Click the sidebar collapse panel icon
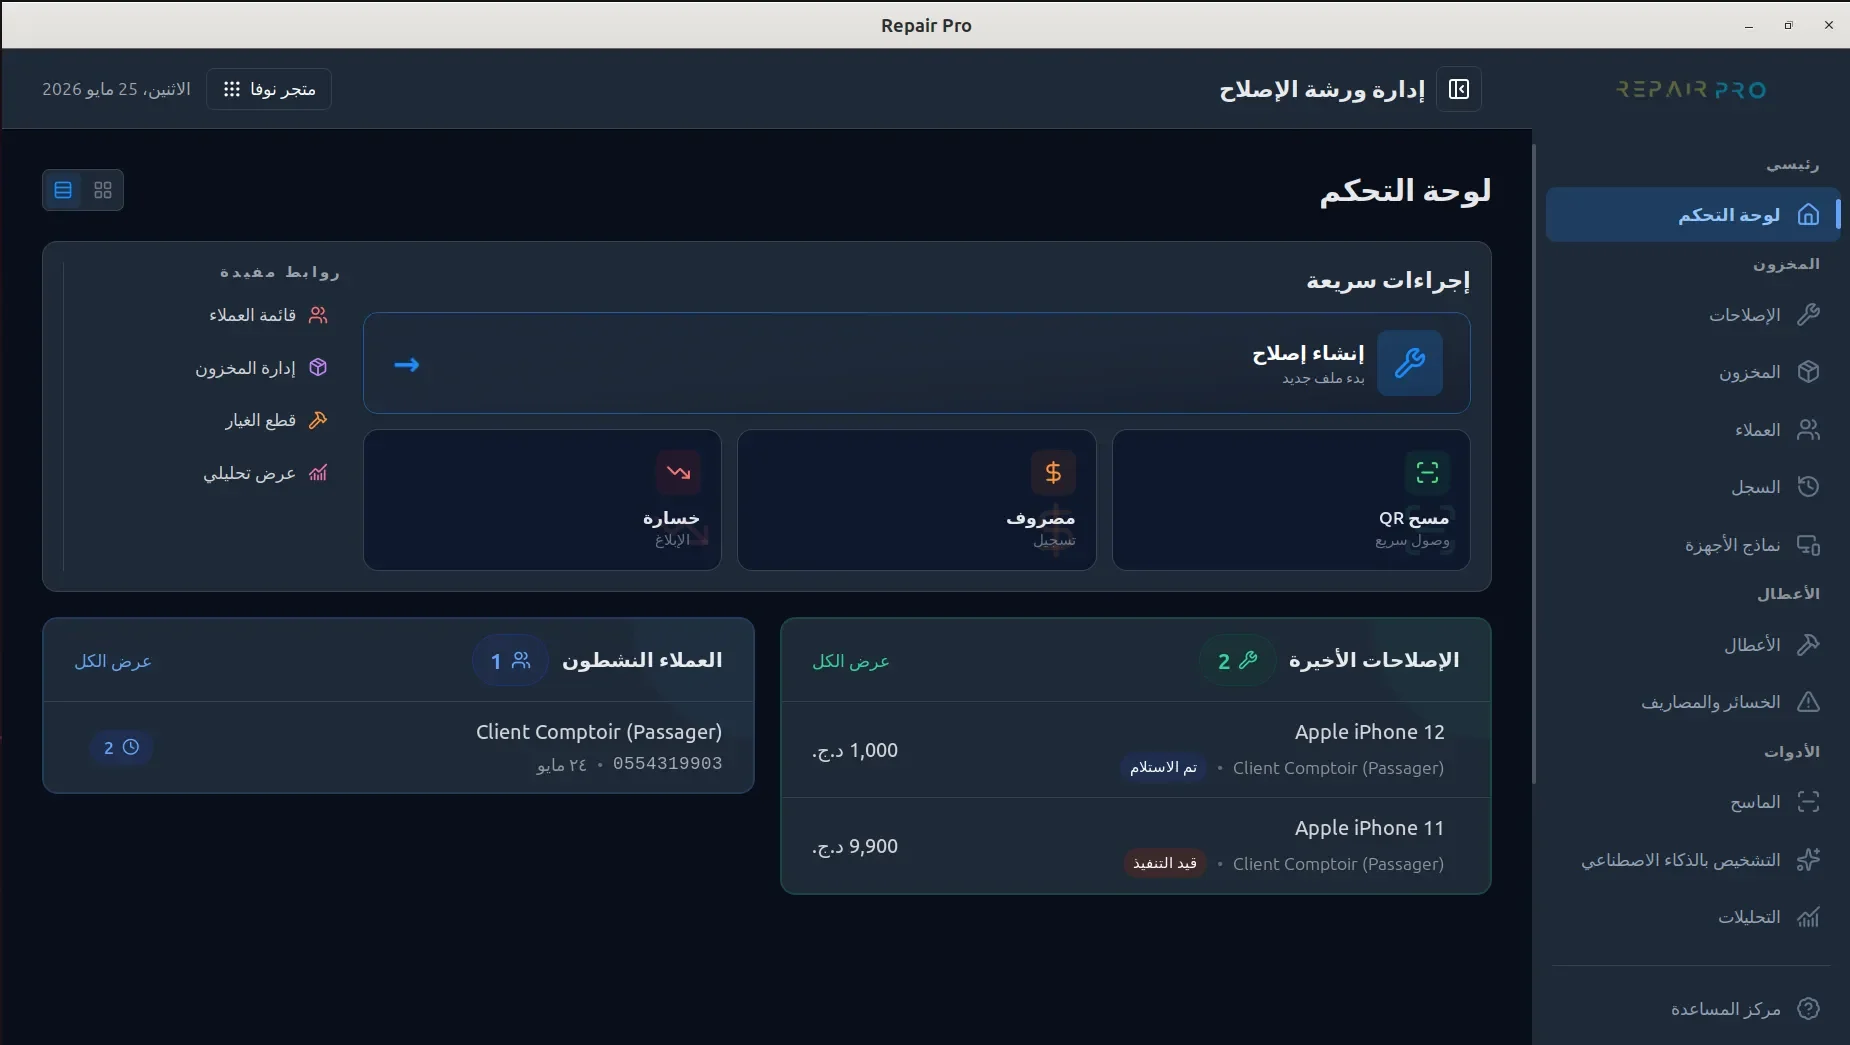Image resolution: width=1850 pixels, height=1045 pixels. (1459, 90)
